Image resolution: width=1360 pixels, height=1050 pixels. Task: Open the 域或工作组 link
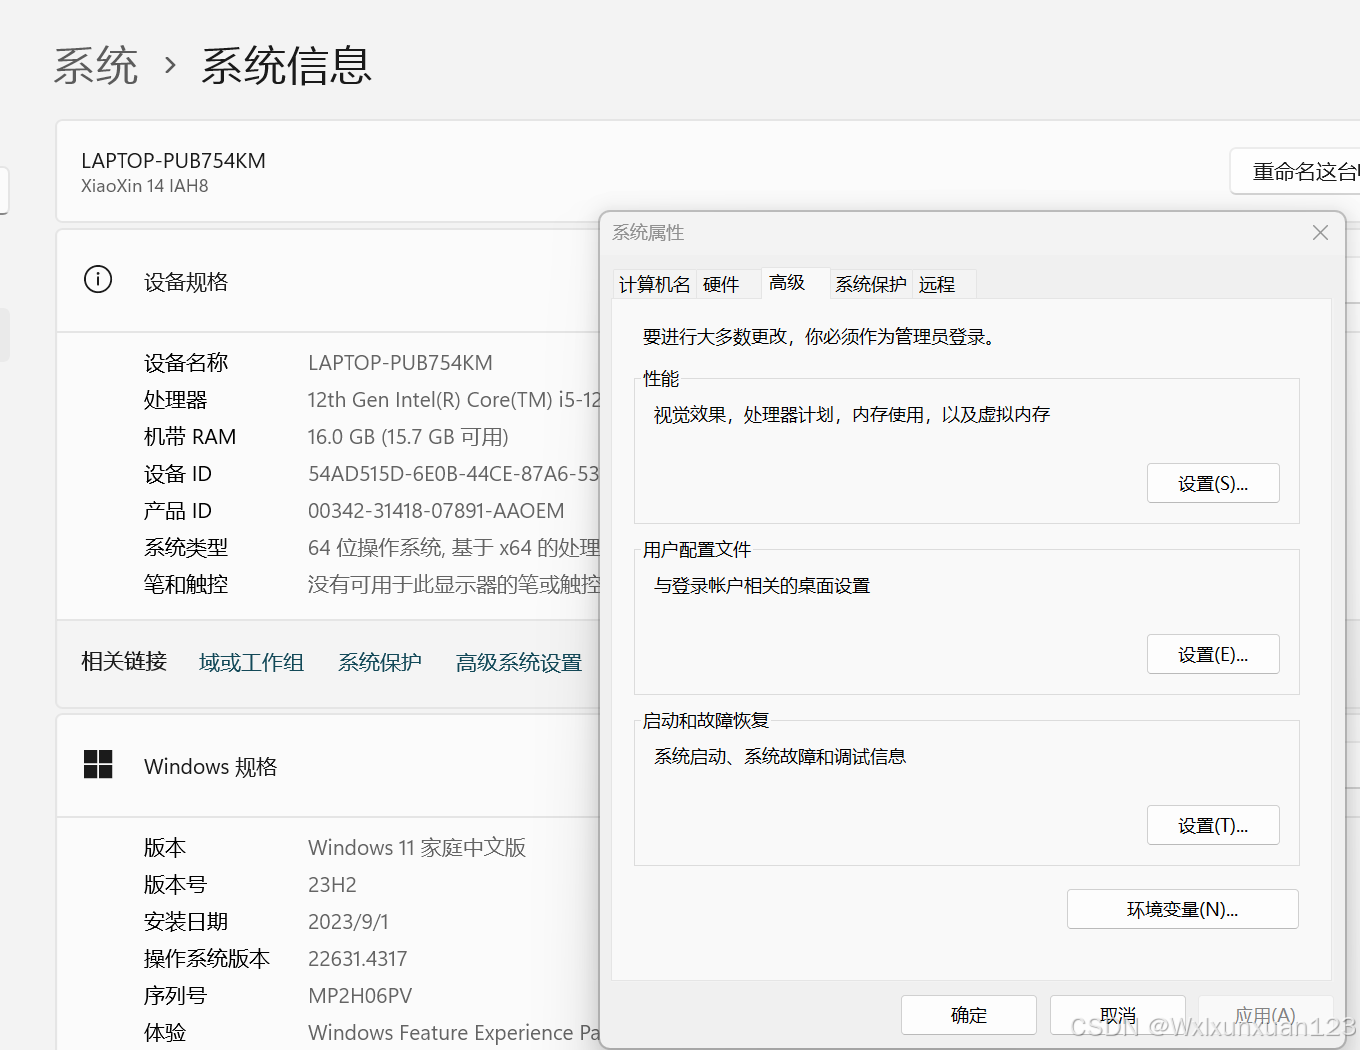[x=251, y=663]
